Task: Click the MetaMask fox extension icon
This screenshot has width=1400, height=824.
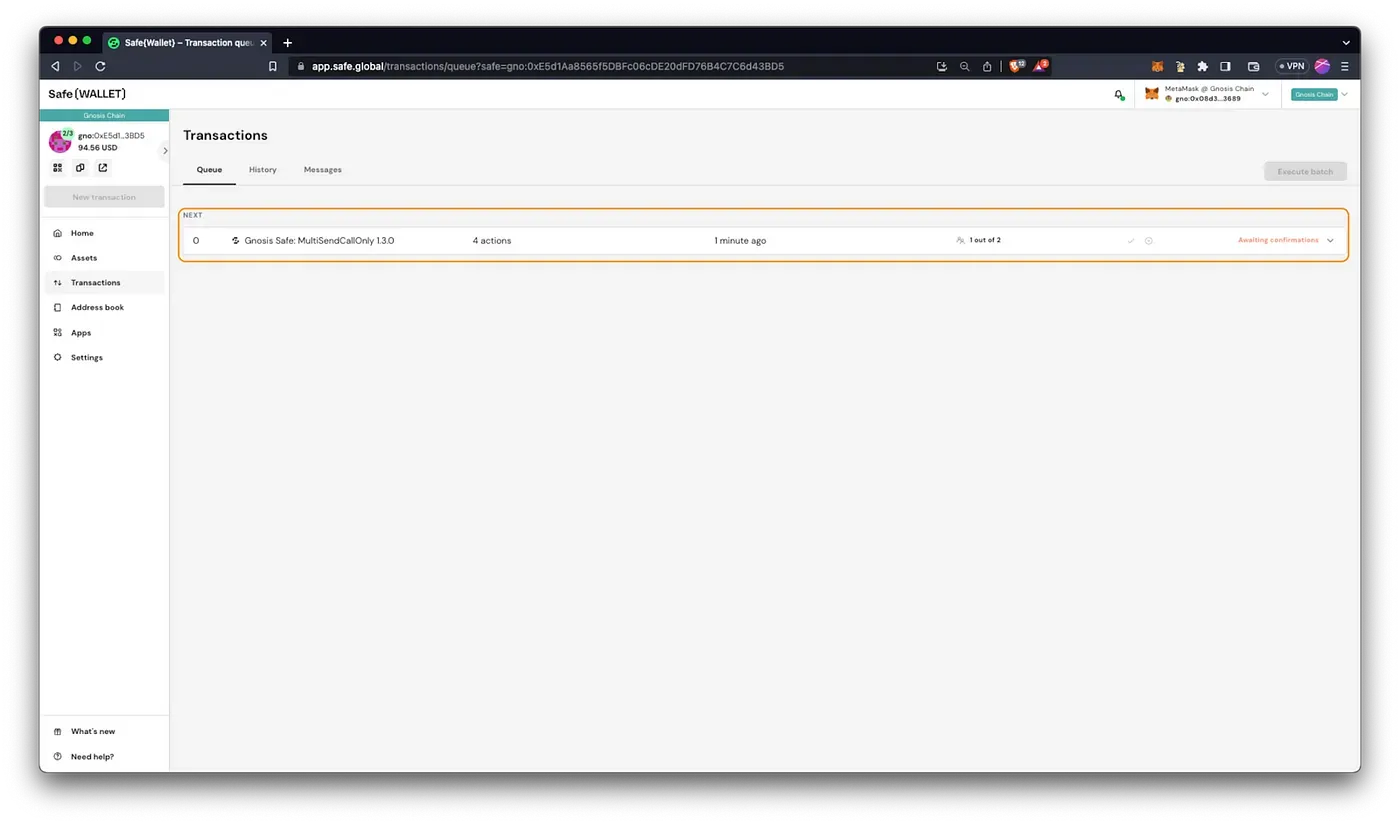Action: (x=1157, y=66)
